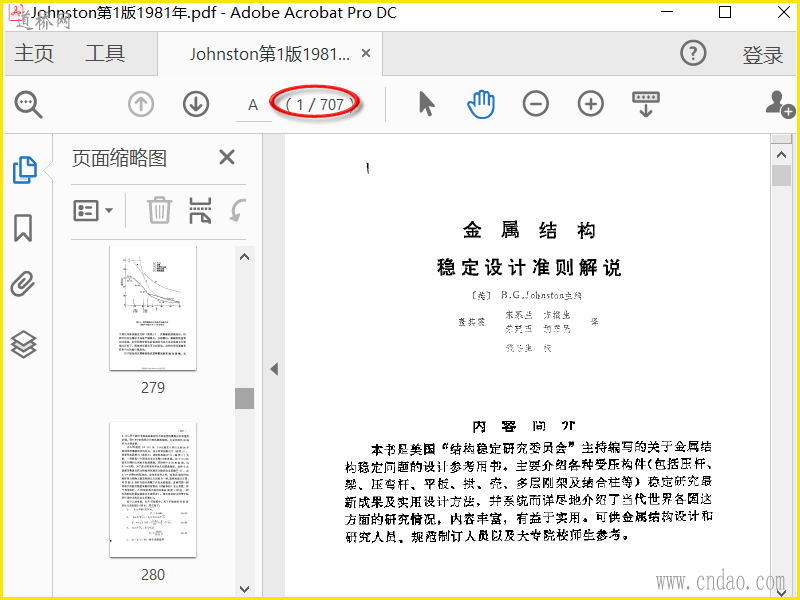Click thumbnail panel scroll up arrow
800x600 pixels.
click(244, 257)
